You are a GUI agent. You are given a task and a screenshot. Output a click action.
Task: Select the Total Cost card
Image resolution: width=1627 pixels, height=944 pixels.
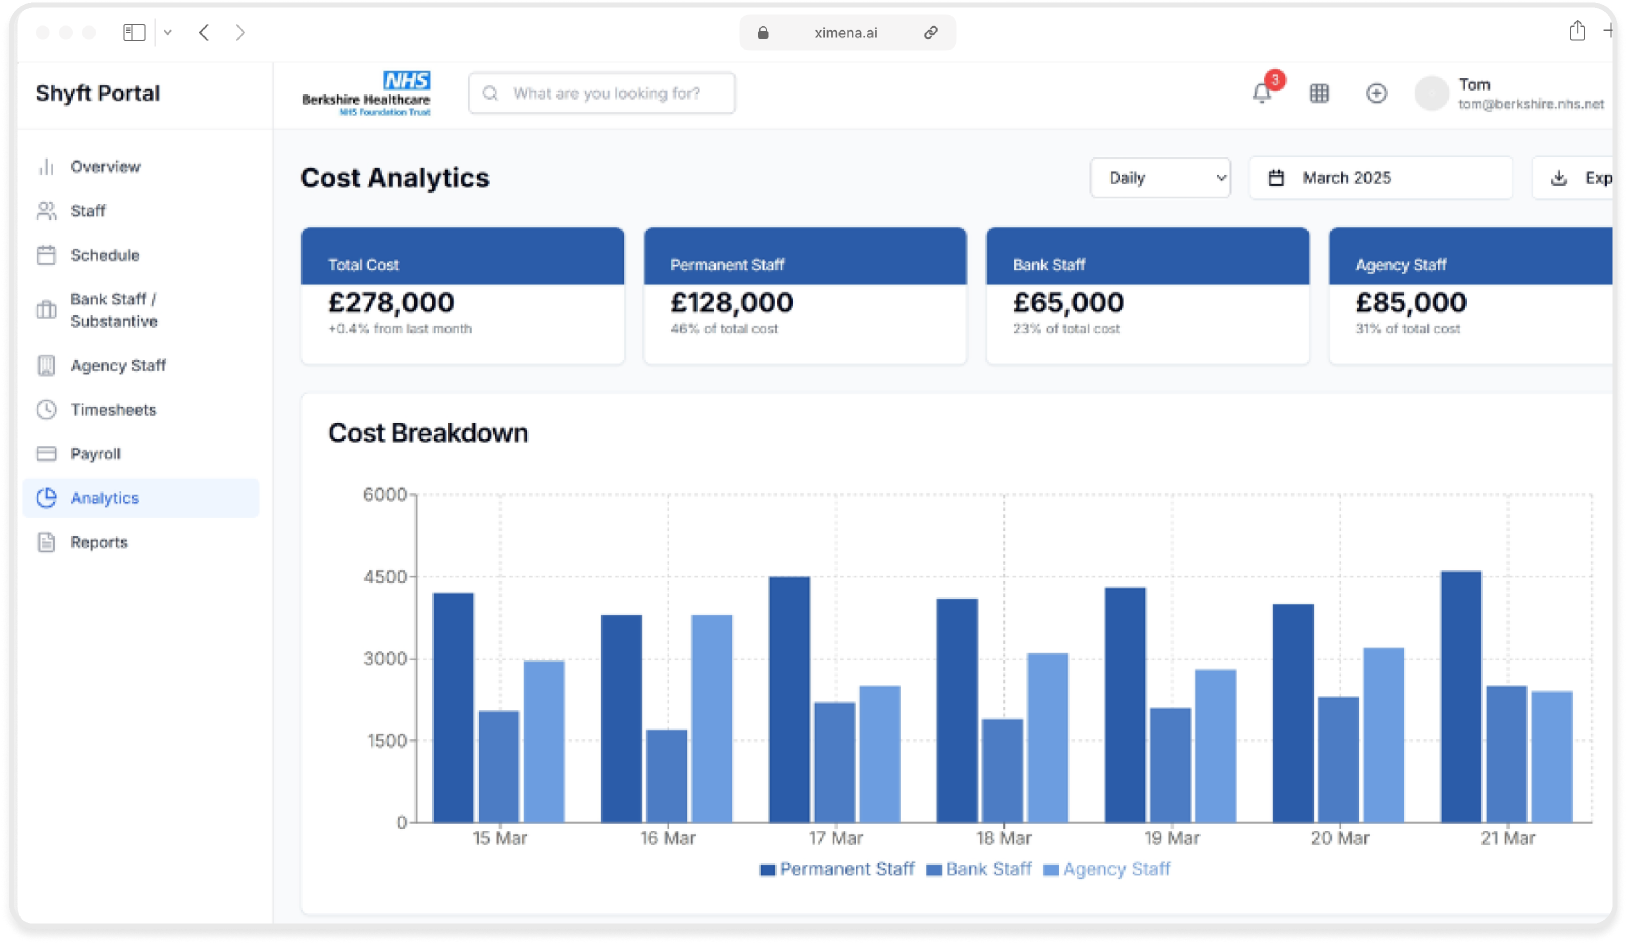463,296
